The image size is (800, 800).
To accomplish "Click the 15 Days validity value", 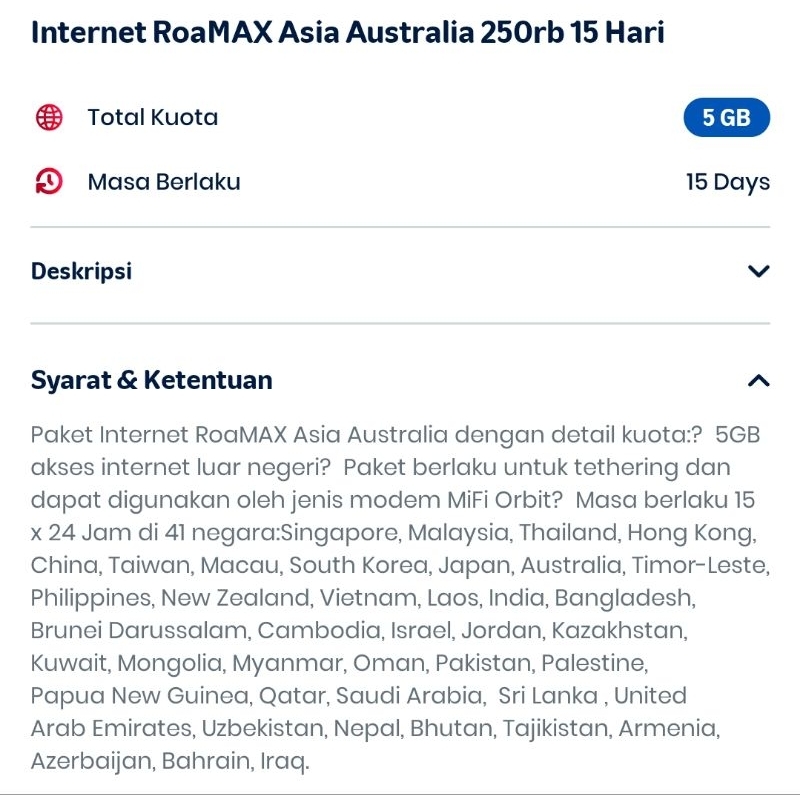I will pos(727,182).
